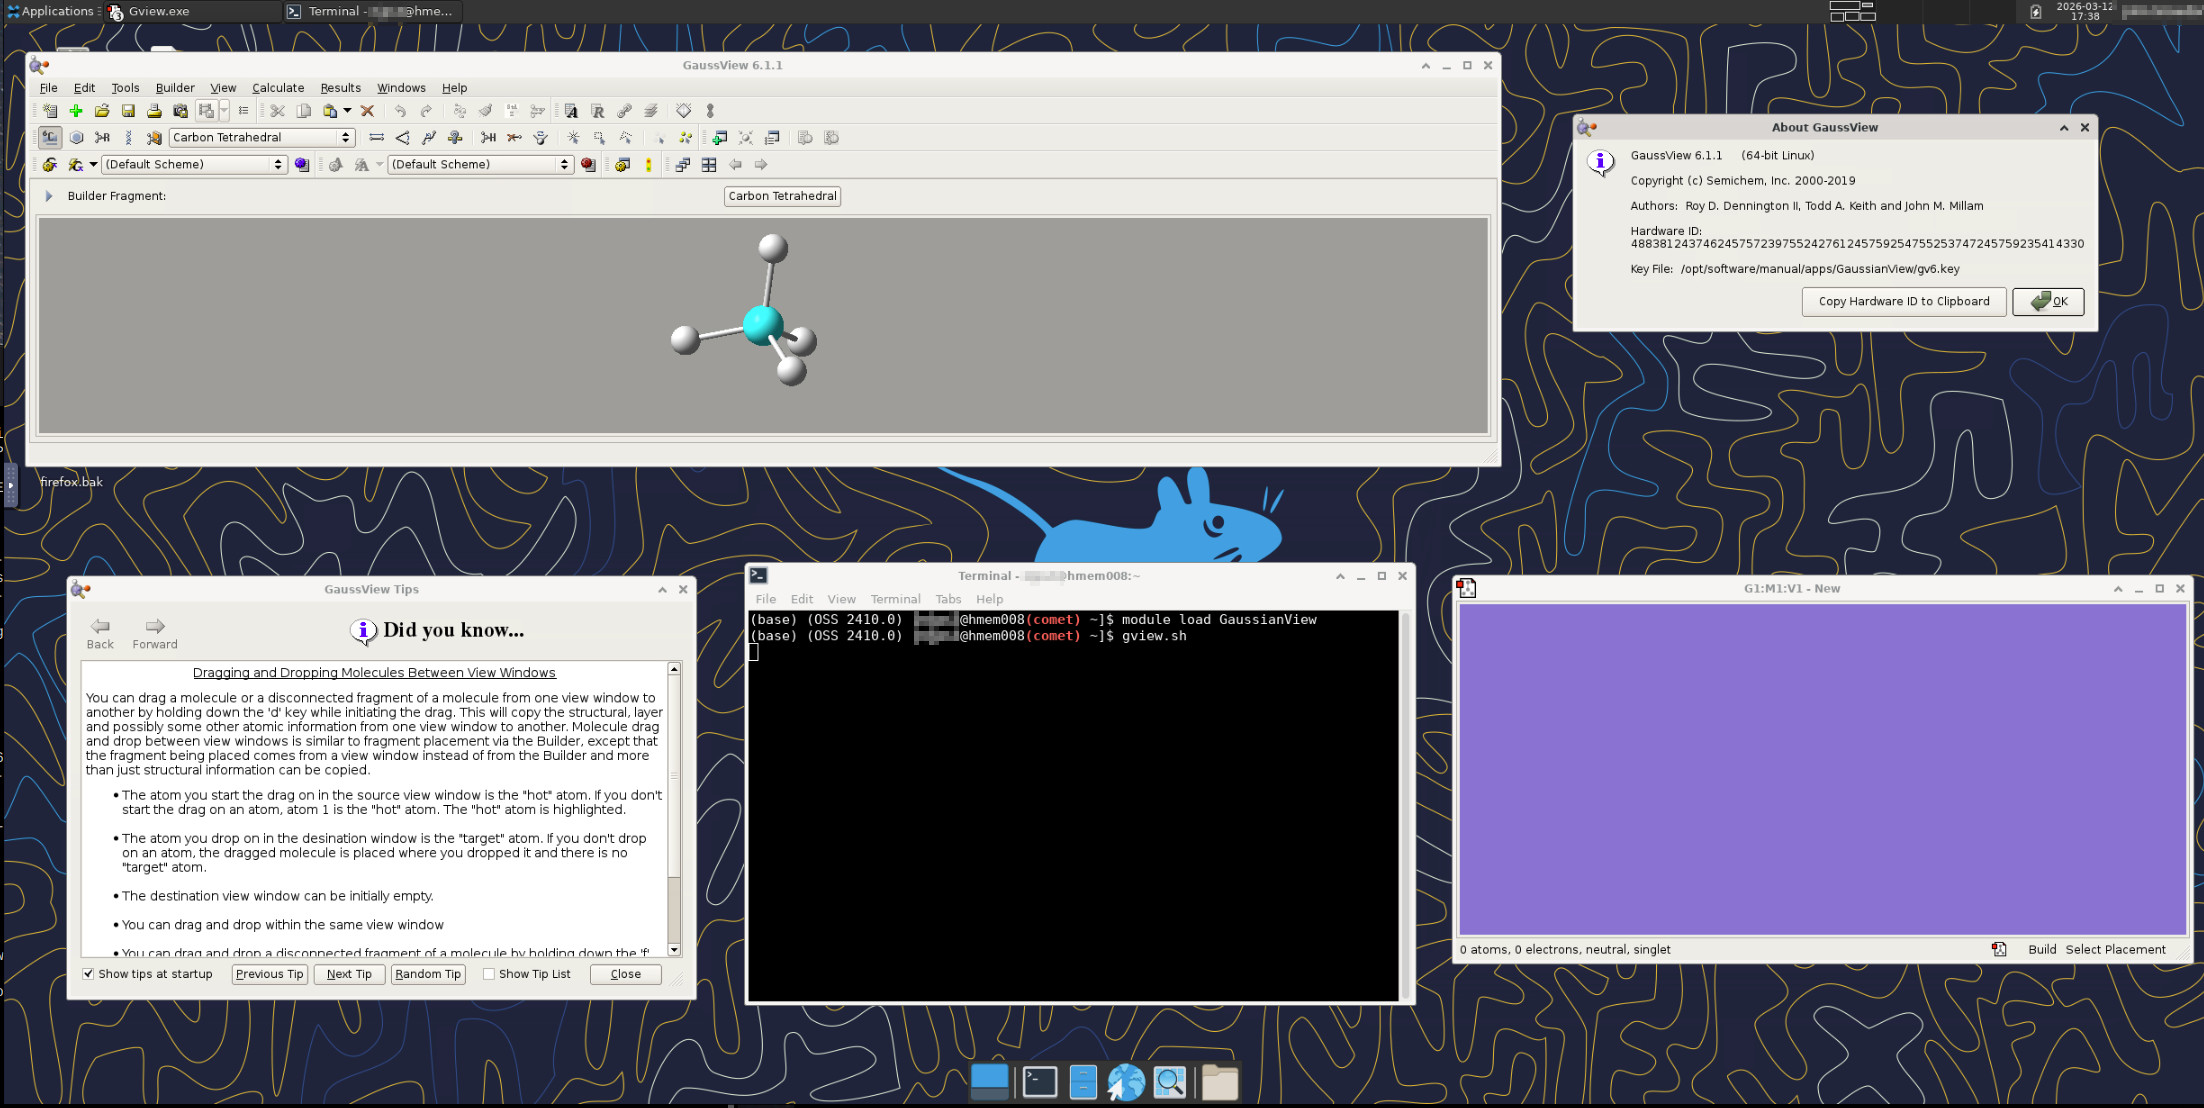Print using the printer toolbar icon
This screenshot has height=1108, width=2204.
[154, 111]
